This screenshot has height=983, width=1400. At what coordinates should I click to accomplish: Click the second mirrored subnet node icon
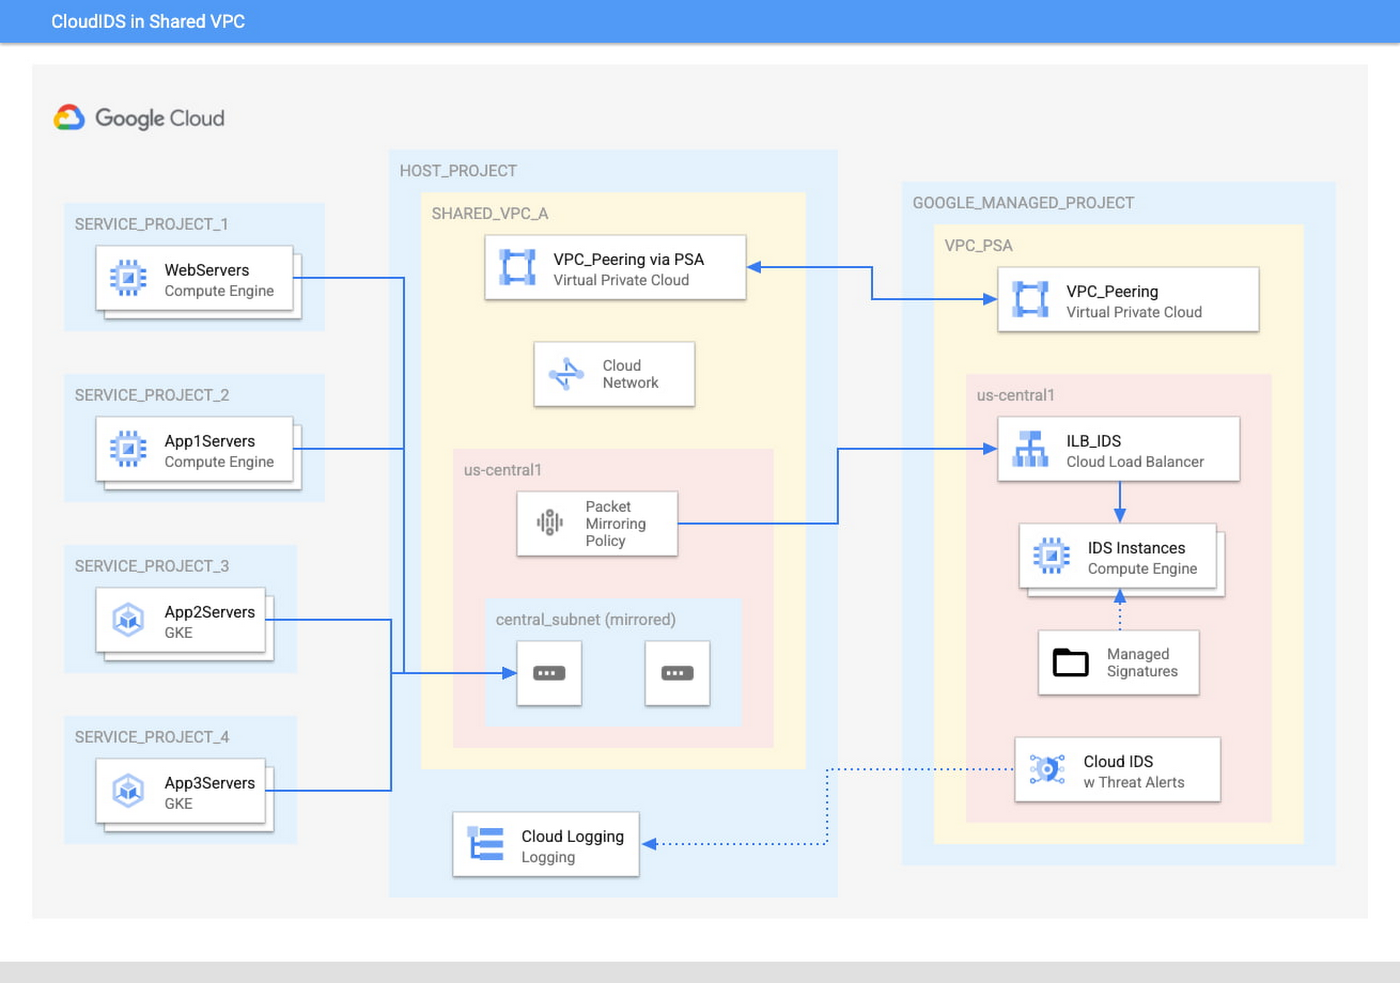pyautogui.click(x=677, y=673)
